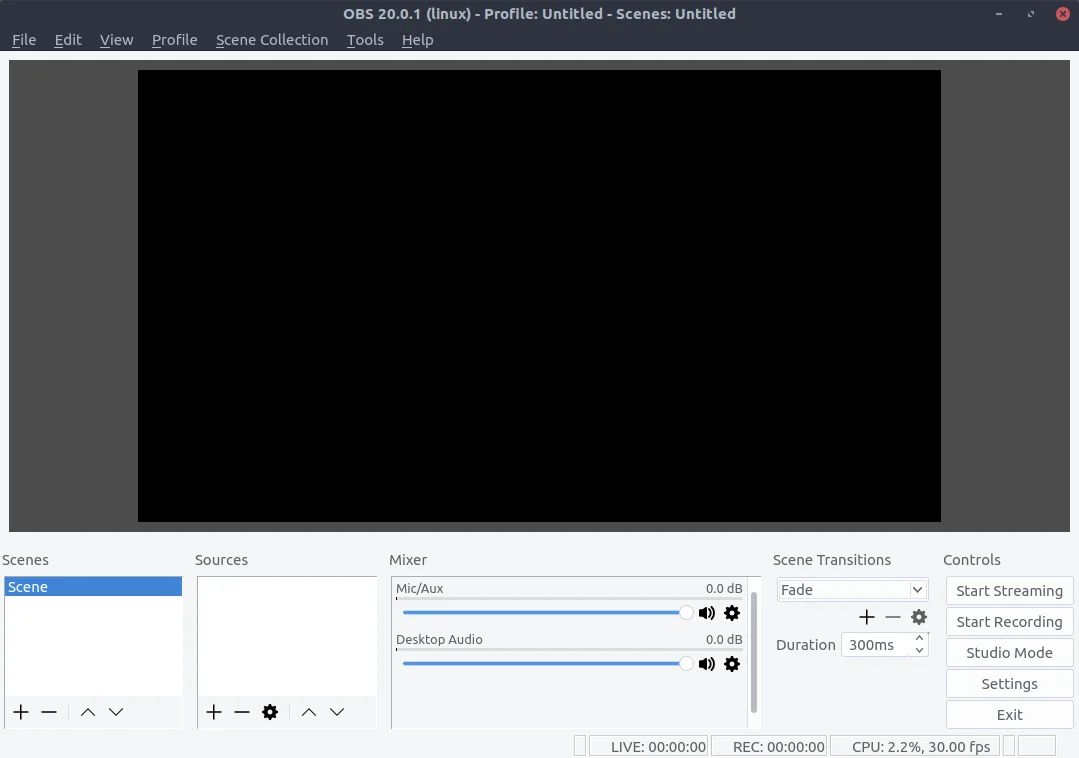This screenshot has height=758, width=1079.
Task: Mute the Desktop Audio speaker
Action: 707,664
